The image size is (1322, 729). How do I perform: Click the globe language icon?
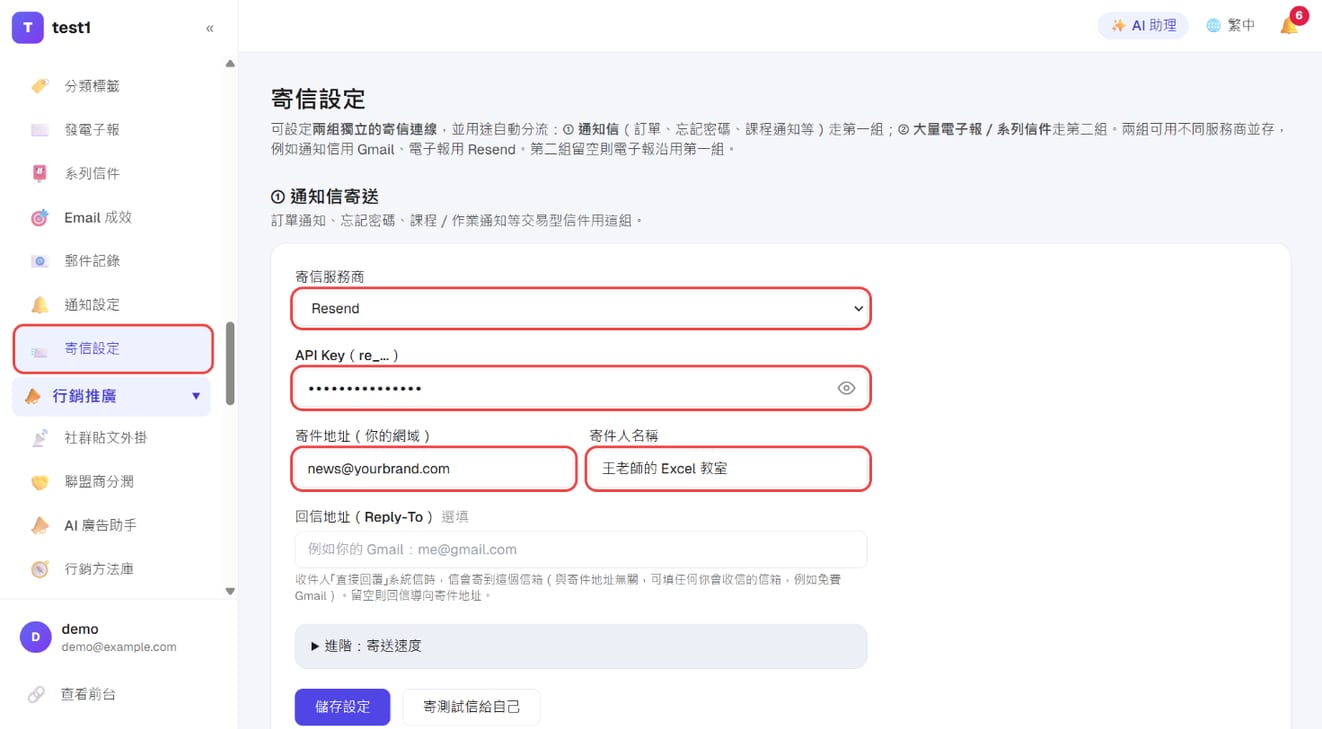pyautogui.click(x=1214, y=26)
